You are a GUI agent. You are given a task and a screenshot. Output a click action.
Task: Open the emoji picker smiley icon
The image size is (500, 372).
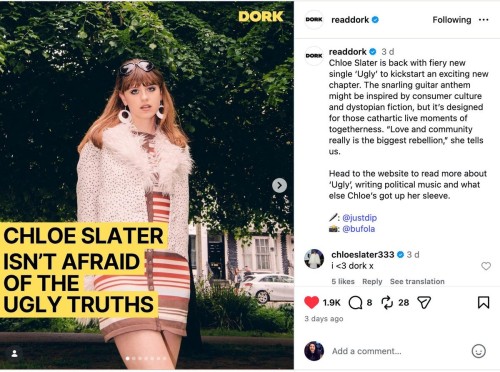click(478, 351)
